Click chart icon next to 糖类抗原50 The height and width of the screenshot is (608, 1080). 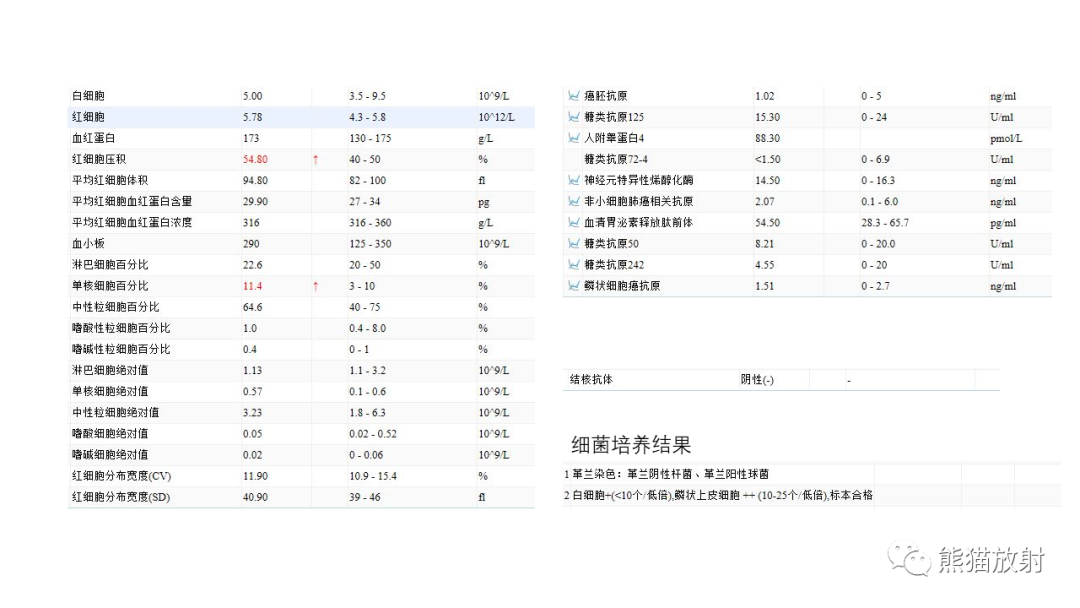click(x=573, y=244)
